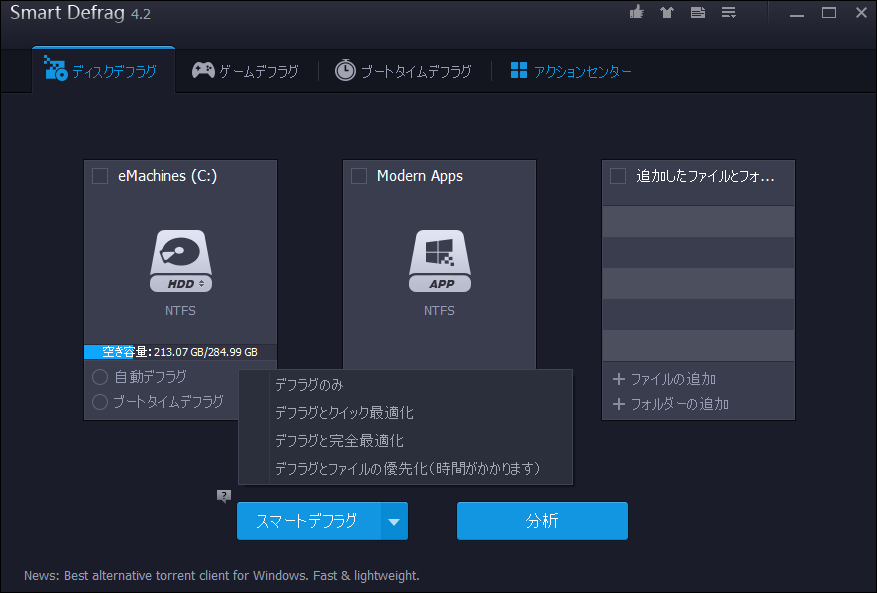Click the スマートデフラグ button
Viewport: 877px width, 593px height.
pyautogui.click(x=309, y=521)
